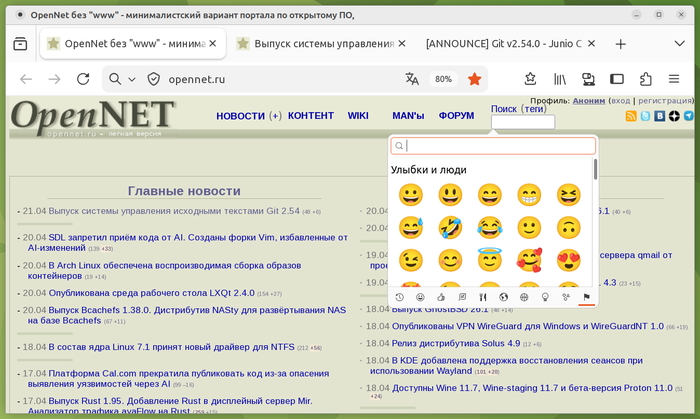Insert the heart-eyes emoji
The width and height of the screenshot is (700, 419).
coord(568,261)
